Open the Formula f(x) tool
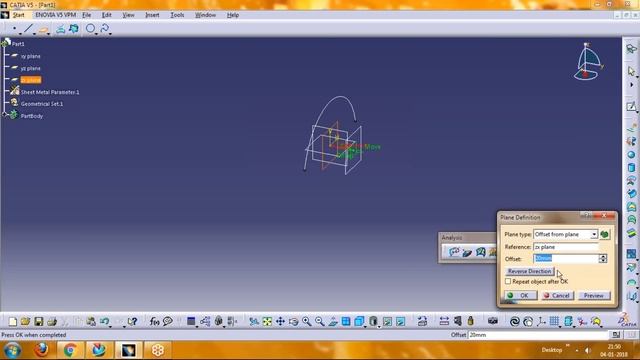The image size is (640, 360). [154, 322]
